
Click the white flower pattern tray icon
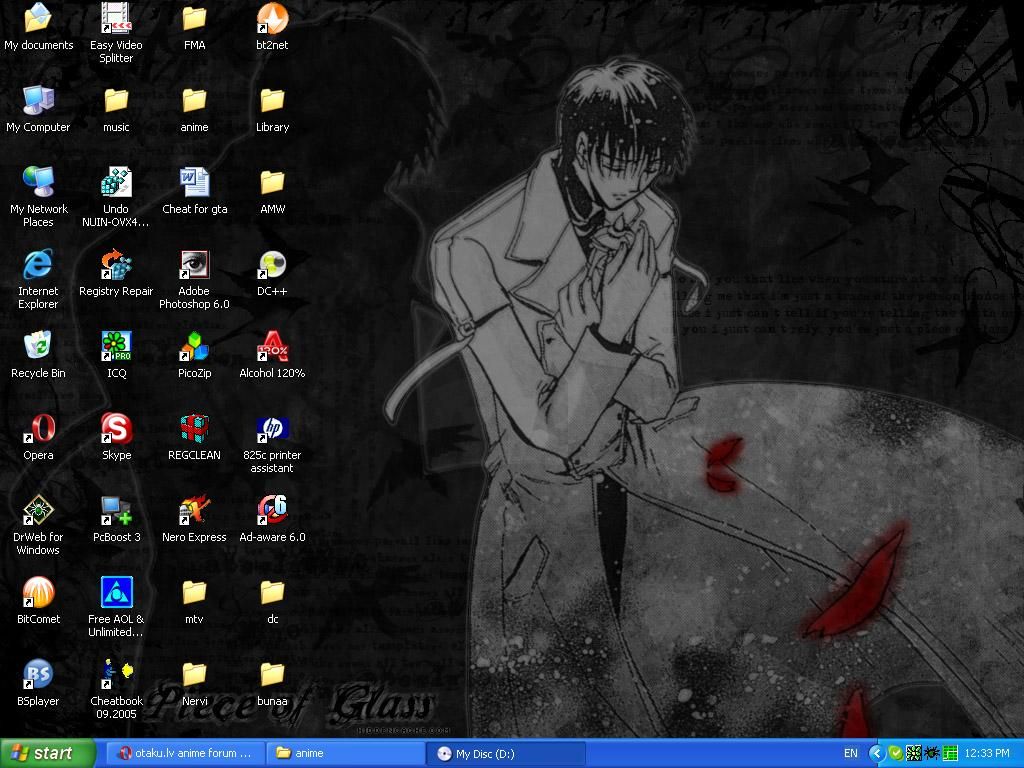(x=914, y=753)
